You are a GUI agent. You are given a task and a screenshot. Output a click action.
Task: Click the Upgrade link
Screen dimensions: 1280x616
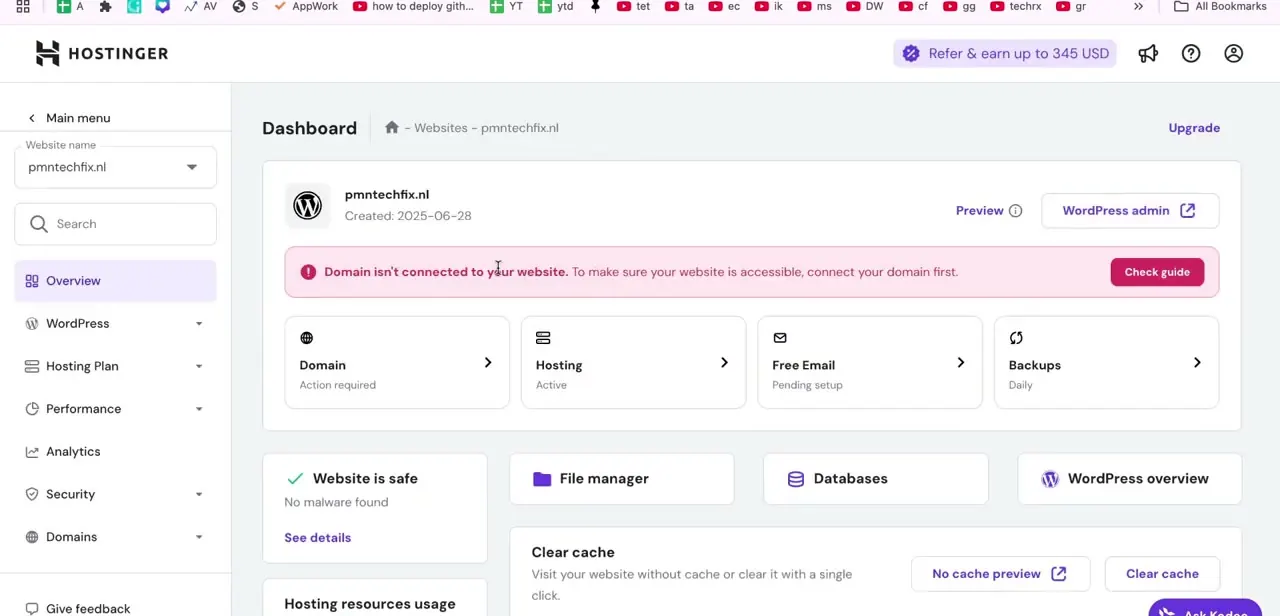coord(1194,128)
